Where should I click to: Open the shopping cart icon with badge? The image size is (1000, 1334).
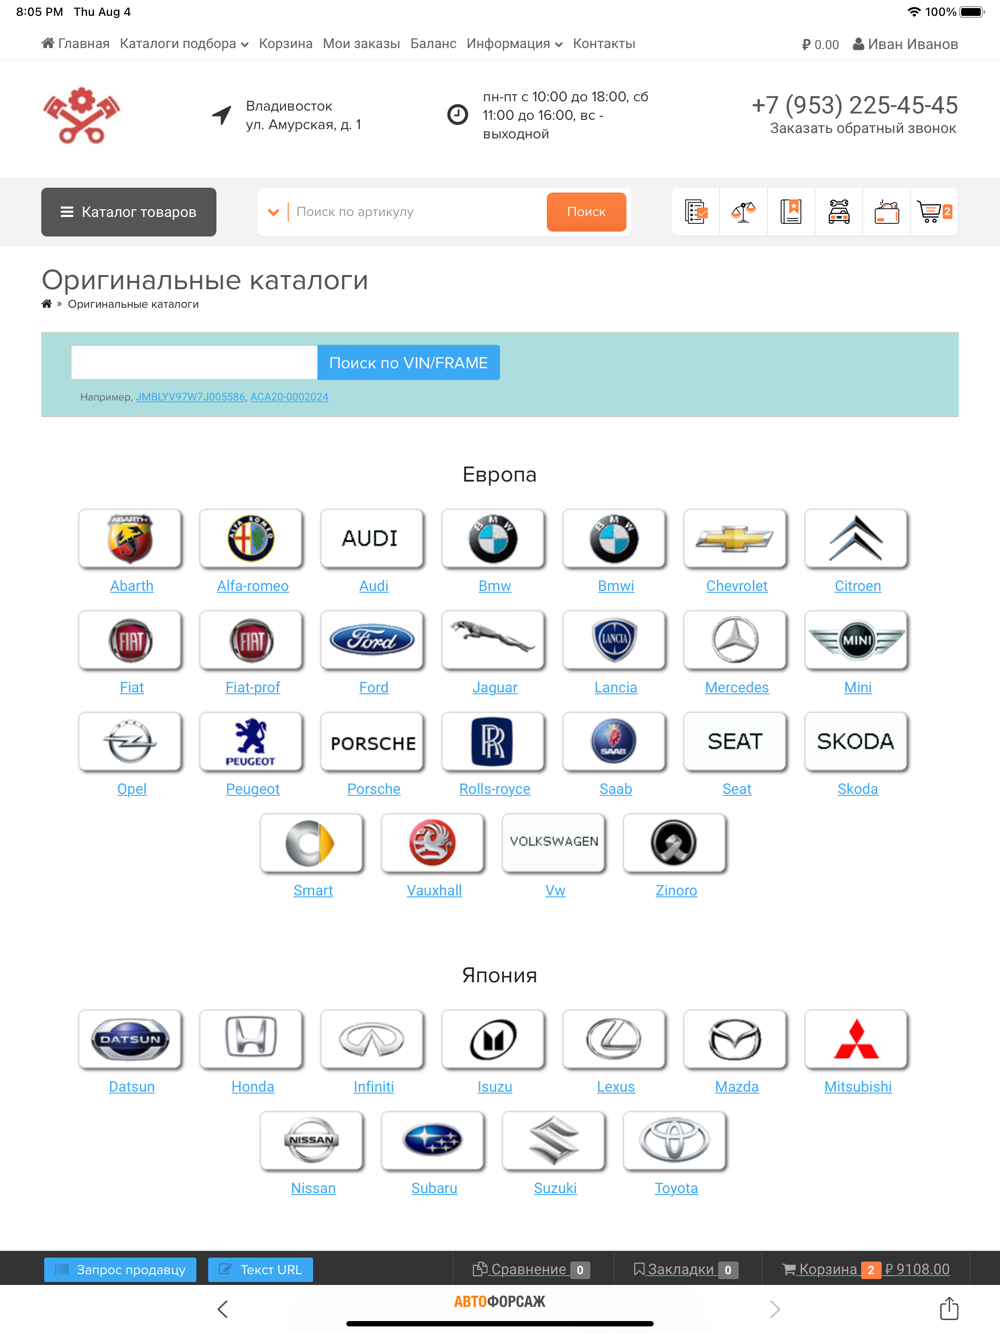tap(934, 212)
